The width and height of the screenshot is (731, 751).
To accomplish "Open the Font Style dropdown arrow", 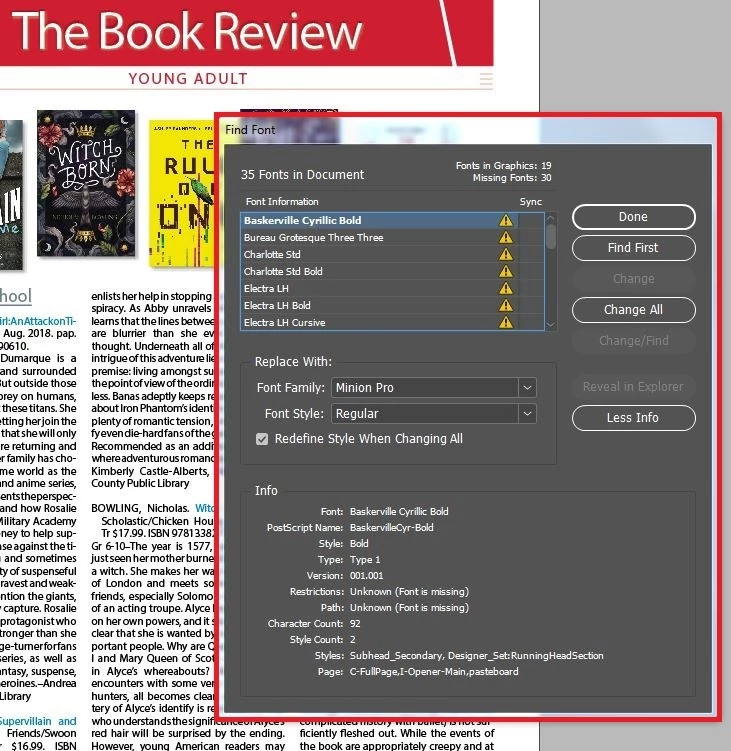I will click(527, 413).
